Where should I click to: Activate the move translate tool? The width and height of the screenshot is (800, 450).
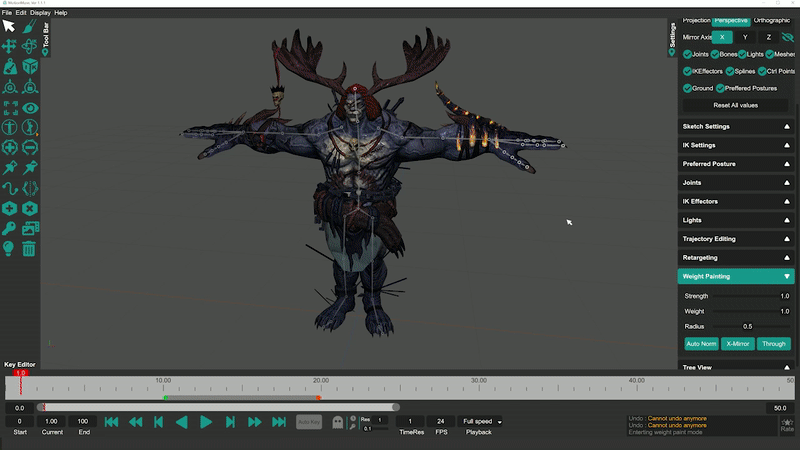click(x=9, y=46)
